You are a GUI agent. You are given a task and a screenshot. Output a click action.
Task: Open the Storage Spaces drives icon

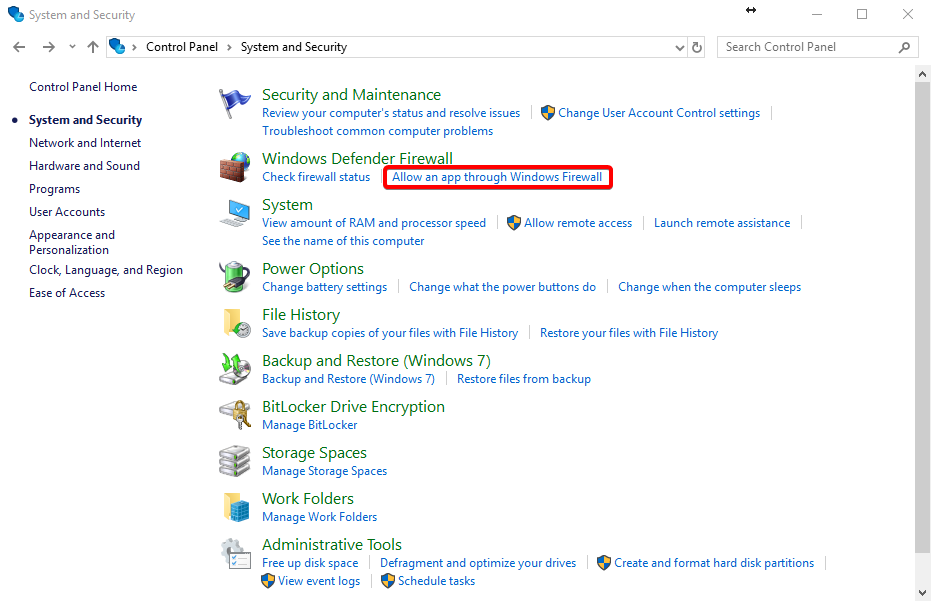click(235, 461)
